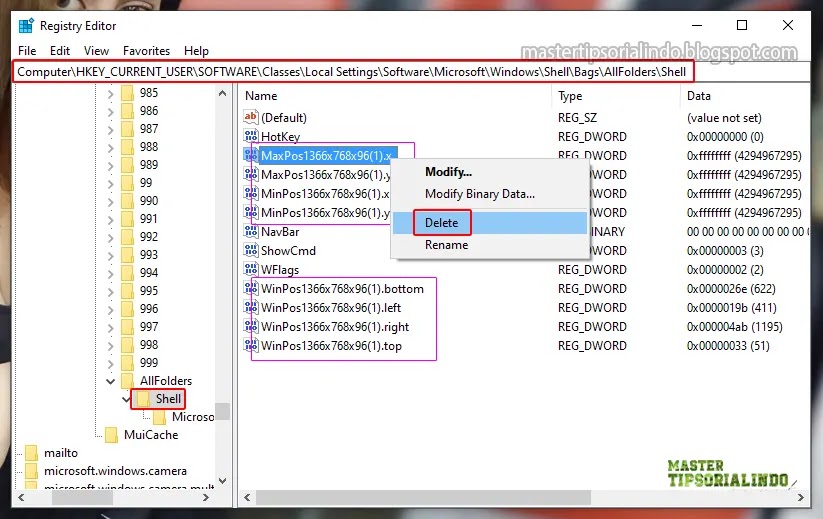The height and width of the screenshot is (519, 823).
Task: Click the folder icon of key 985
Action: [x=127, y=93]
